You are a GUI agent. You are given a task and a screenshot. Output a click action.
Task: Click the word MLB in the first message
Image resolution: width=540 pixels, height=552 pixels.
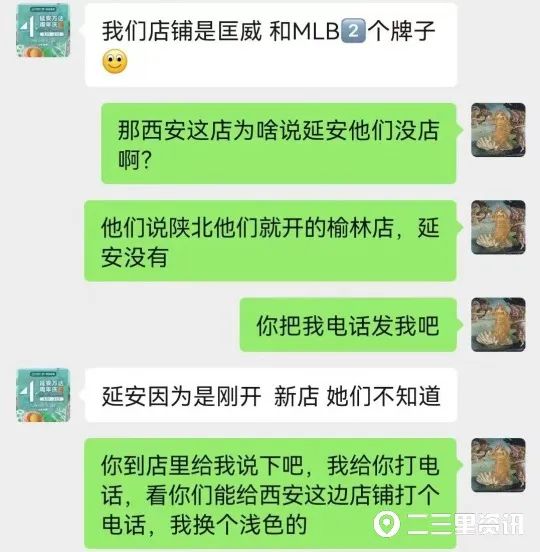pos(316,31)
